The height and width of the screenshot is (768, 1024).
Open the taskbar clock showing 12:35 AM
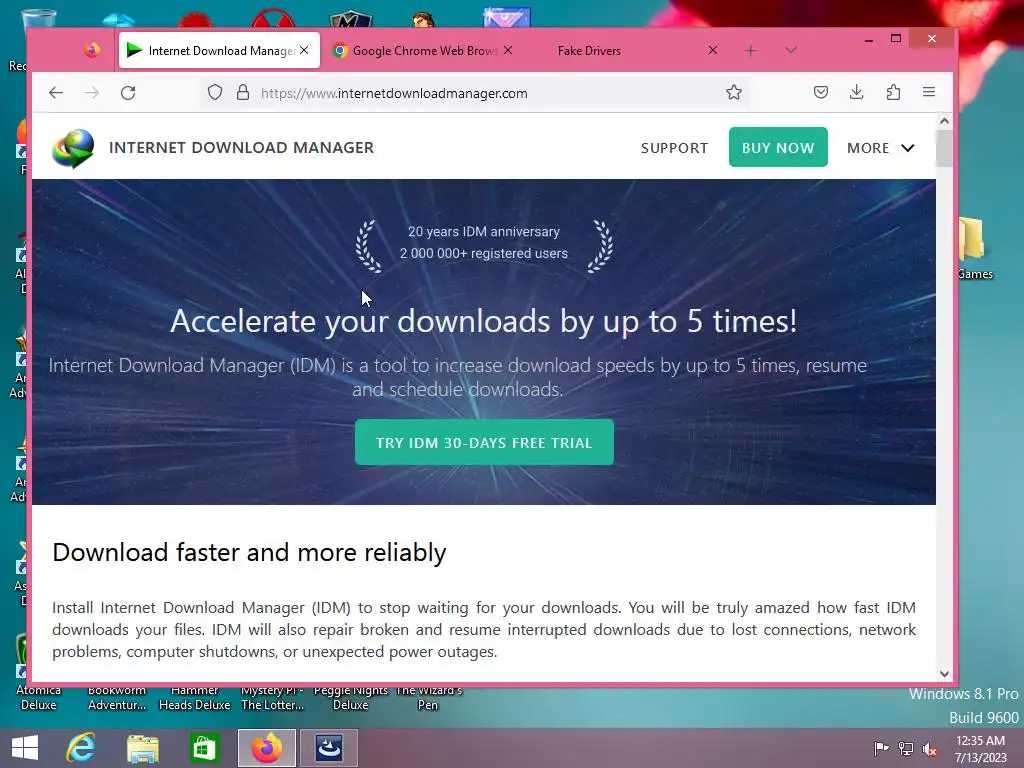(x=981, y=748)
